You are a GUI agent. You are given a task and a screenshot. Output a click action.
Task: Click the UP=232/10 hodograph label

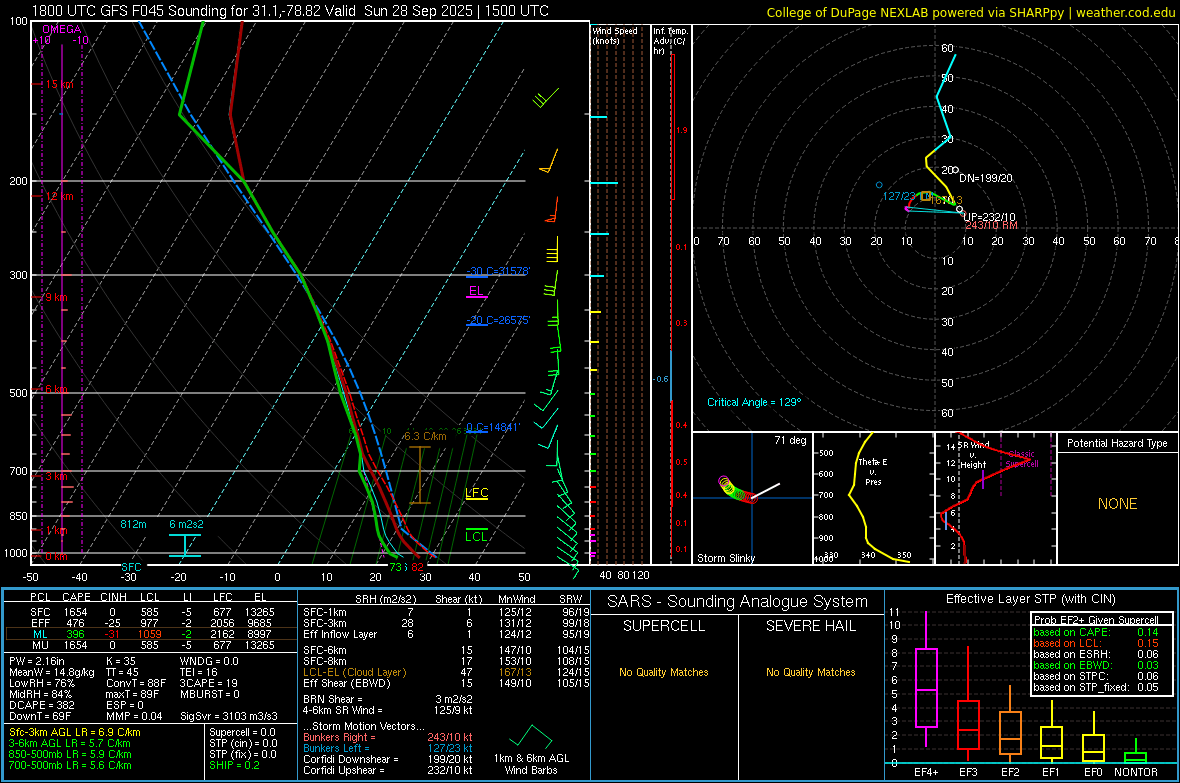990,218
